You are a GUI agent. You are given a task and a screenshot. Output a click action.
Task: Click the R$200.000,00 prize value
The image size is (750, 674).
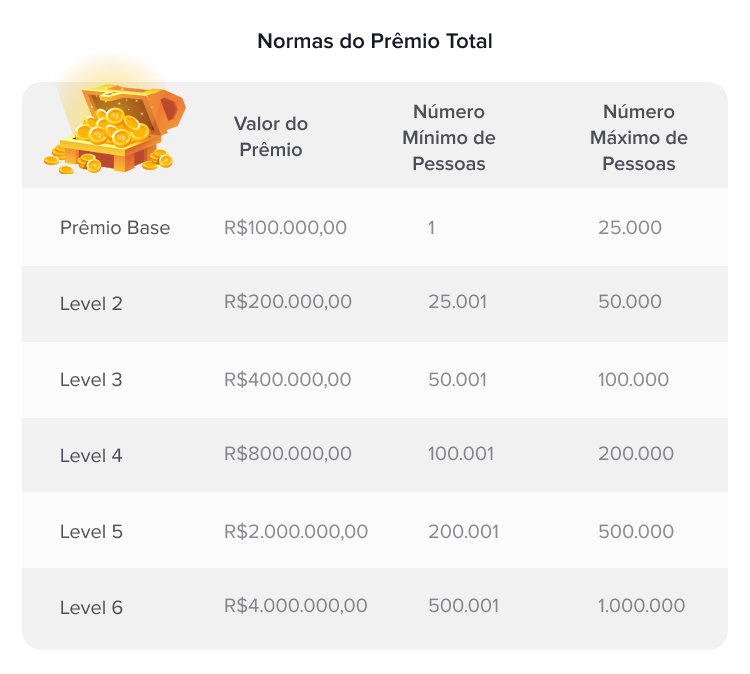coord(288,302)
